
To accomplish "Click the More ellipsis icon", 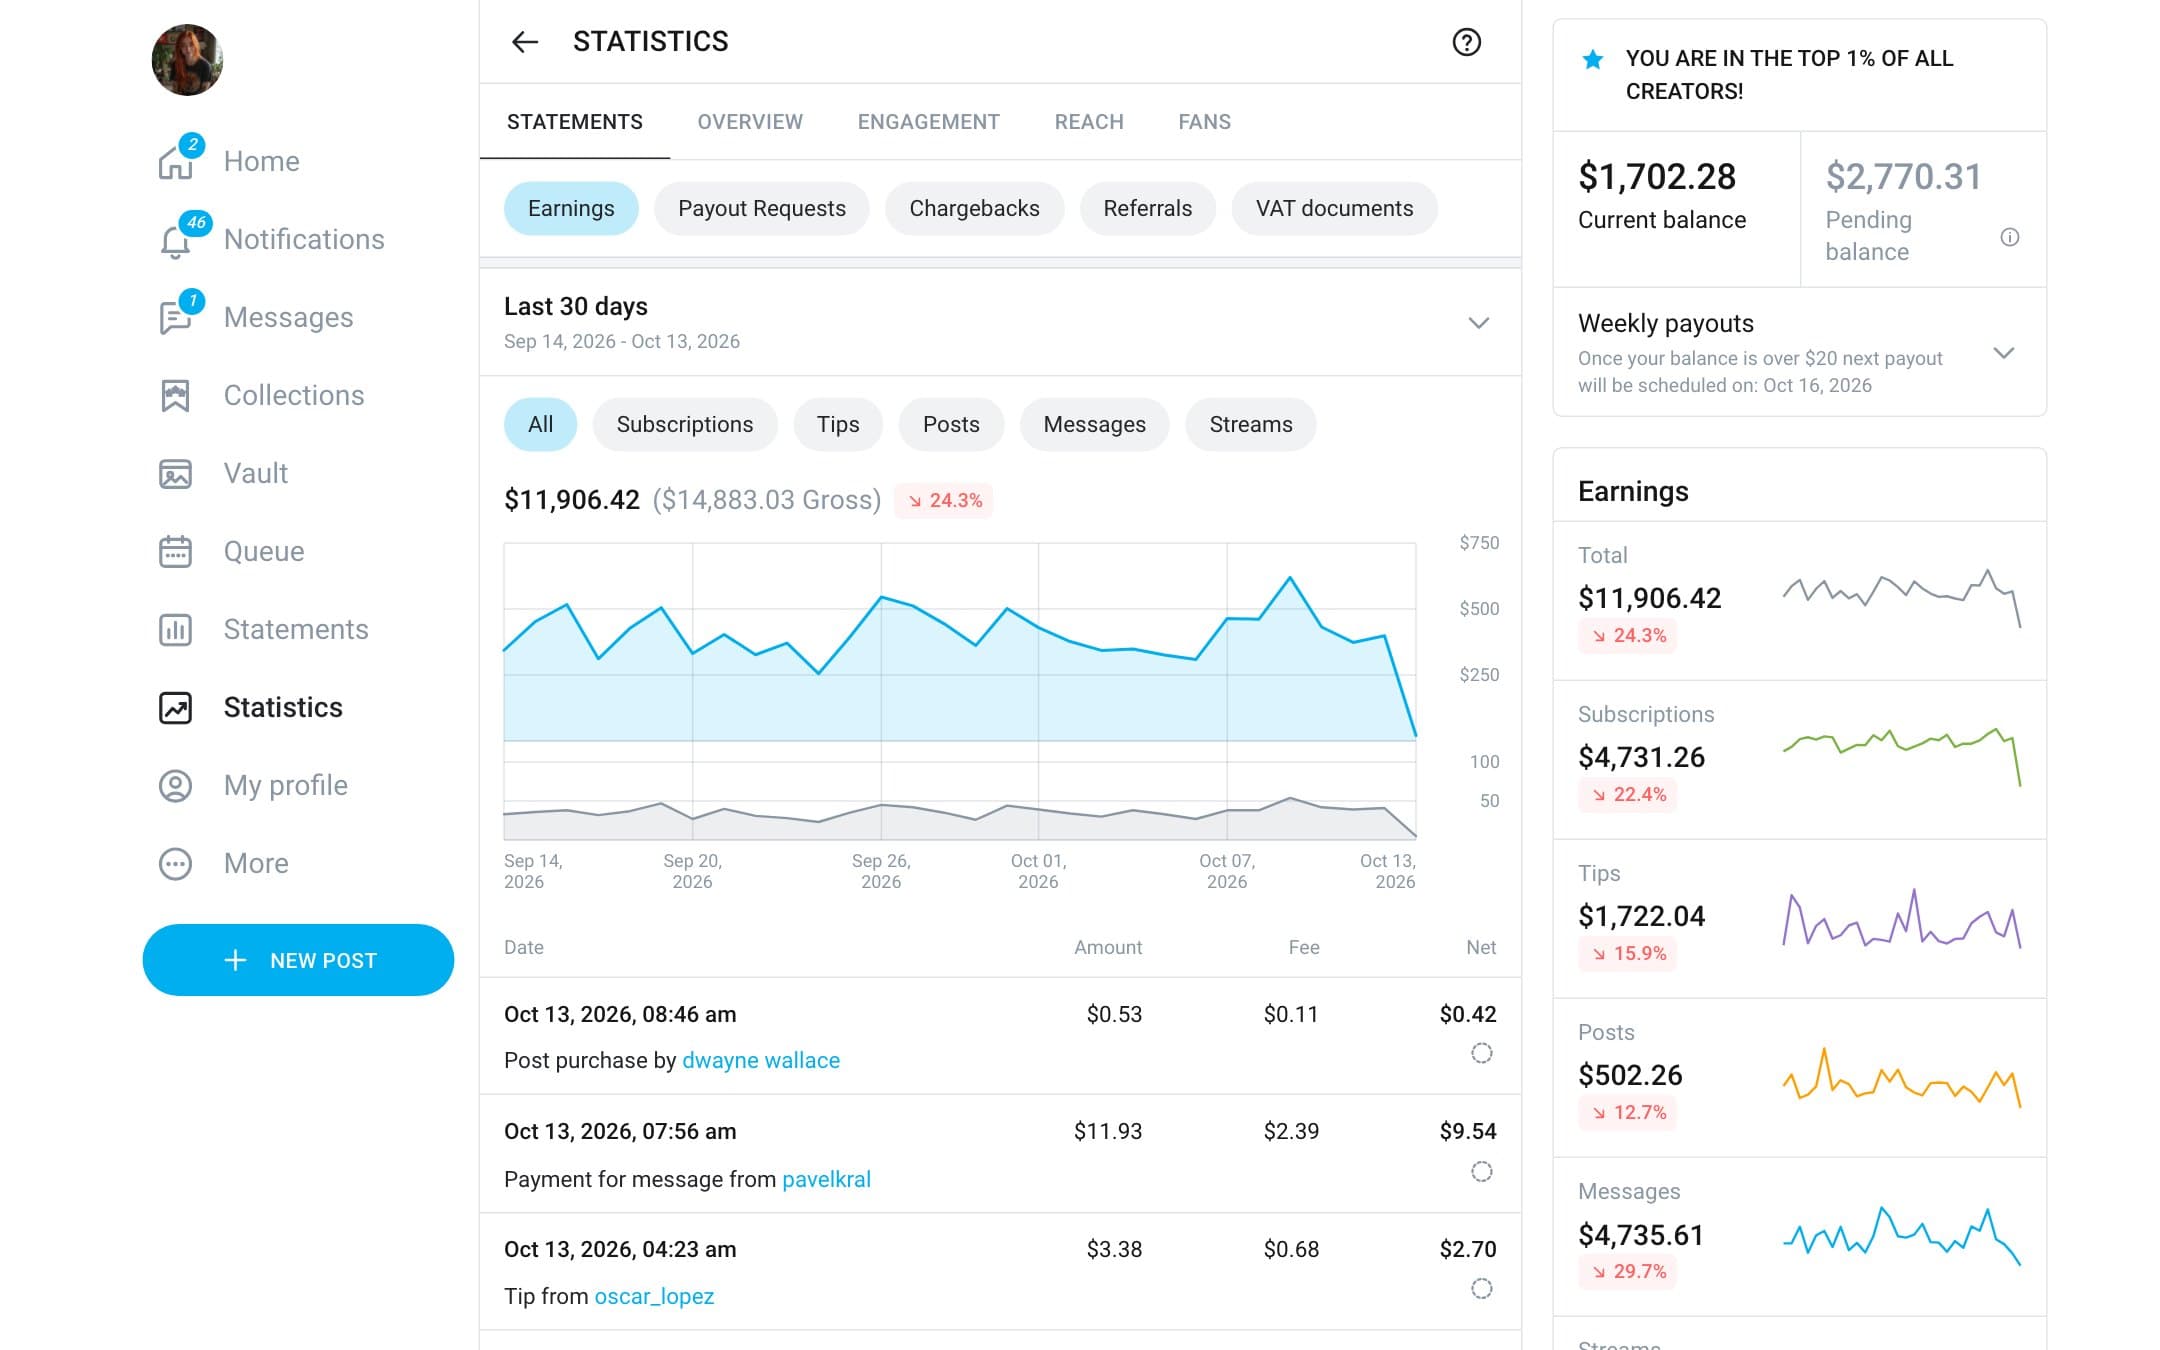I will 176,864.
